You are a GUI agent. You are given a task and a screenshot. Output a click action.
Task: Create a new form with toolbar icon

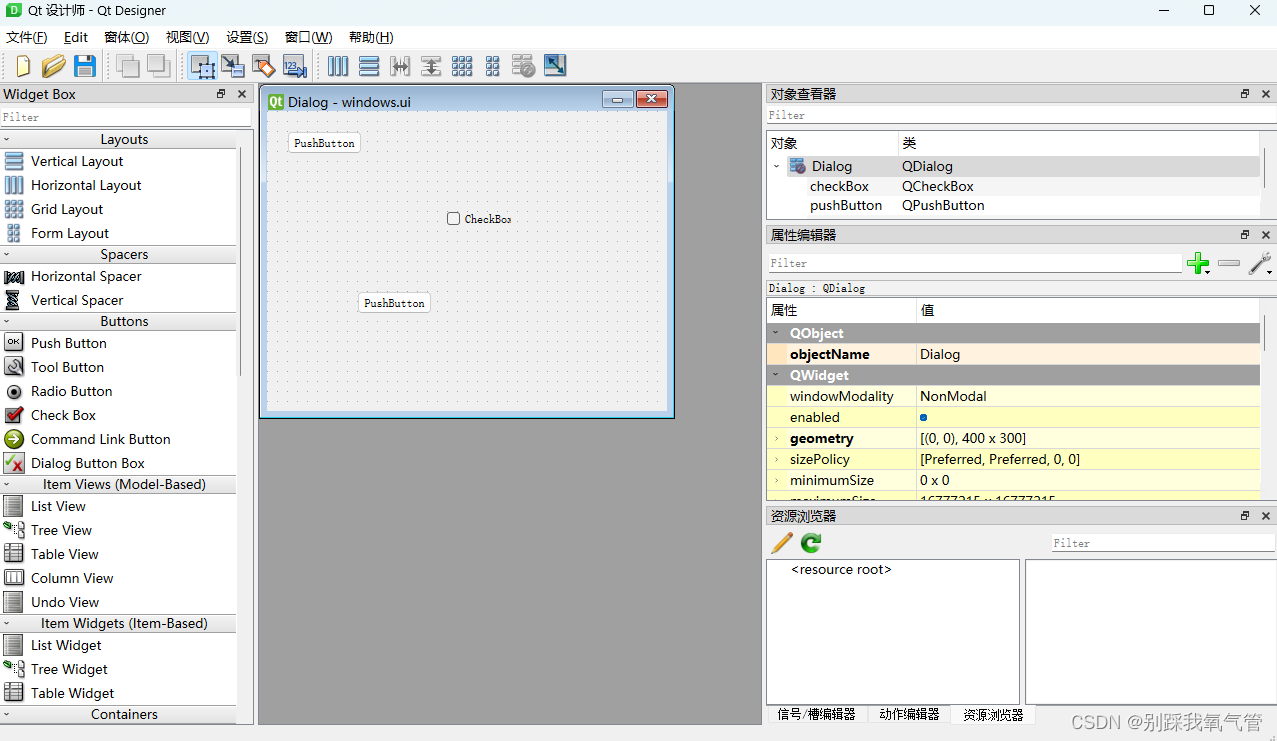23,66
